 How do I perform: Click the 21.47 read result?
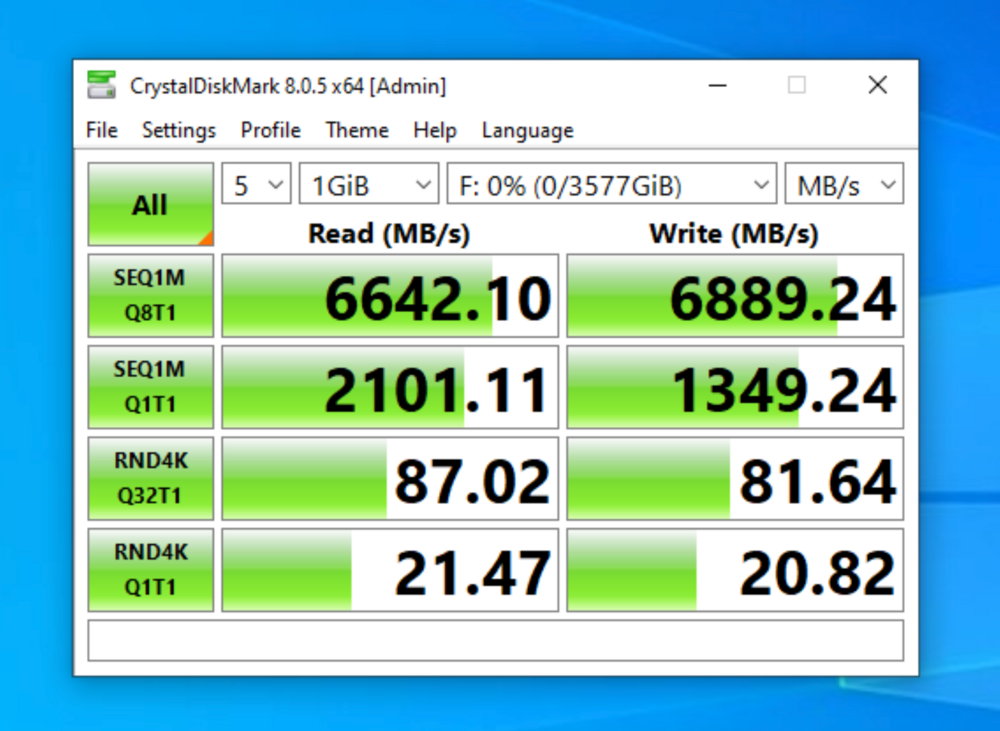pyautogui.click(x=390, y=569)
